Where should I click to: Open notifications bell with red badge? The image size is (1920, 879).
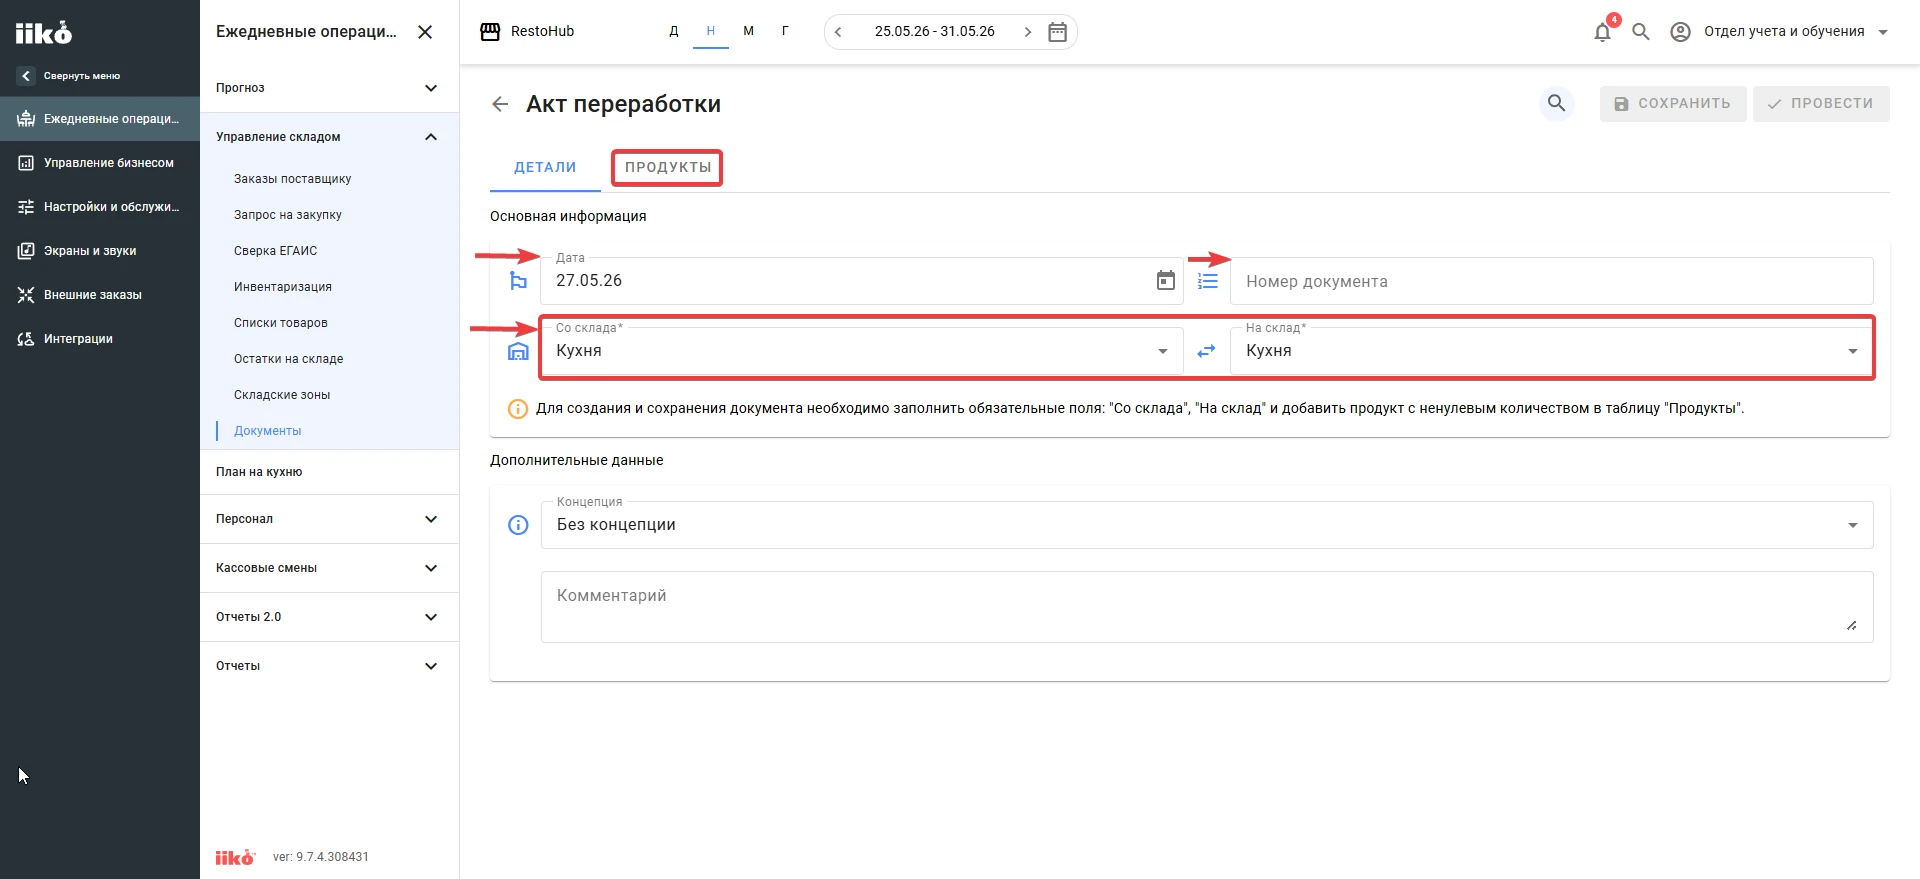(x=1603, y=31)
